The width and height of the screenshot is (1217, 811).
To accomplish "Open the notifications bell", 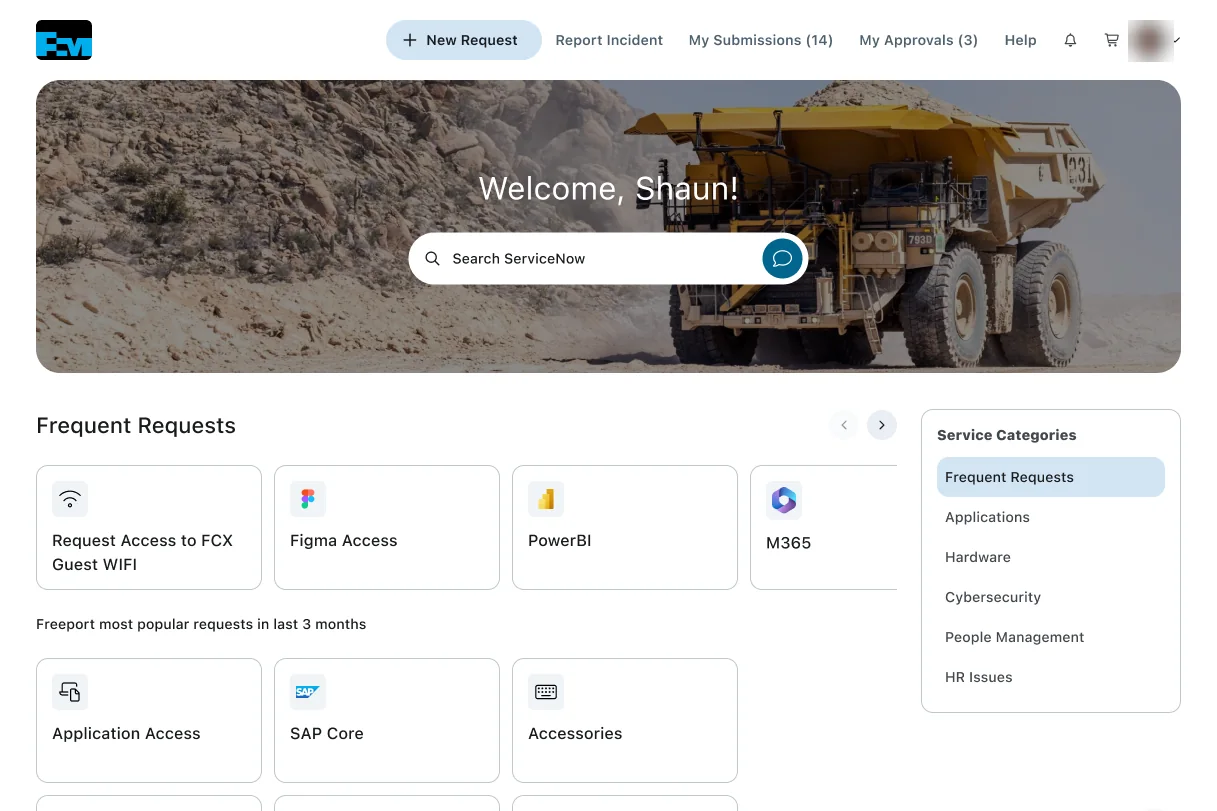I will click(x=1070, y=40).
